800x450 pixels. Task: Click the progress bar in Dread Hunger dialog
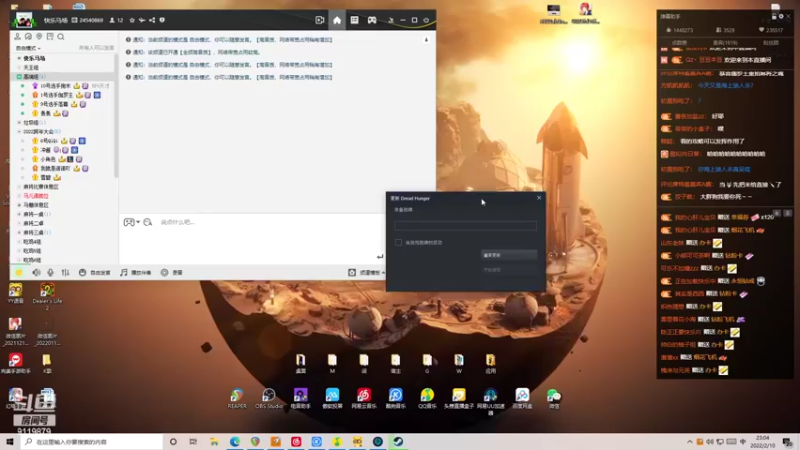465,226
